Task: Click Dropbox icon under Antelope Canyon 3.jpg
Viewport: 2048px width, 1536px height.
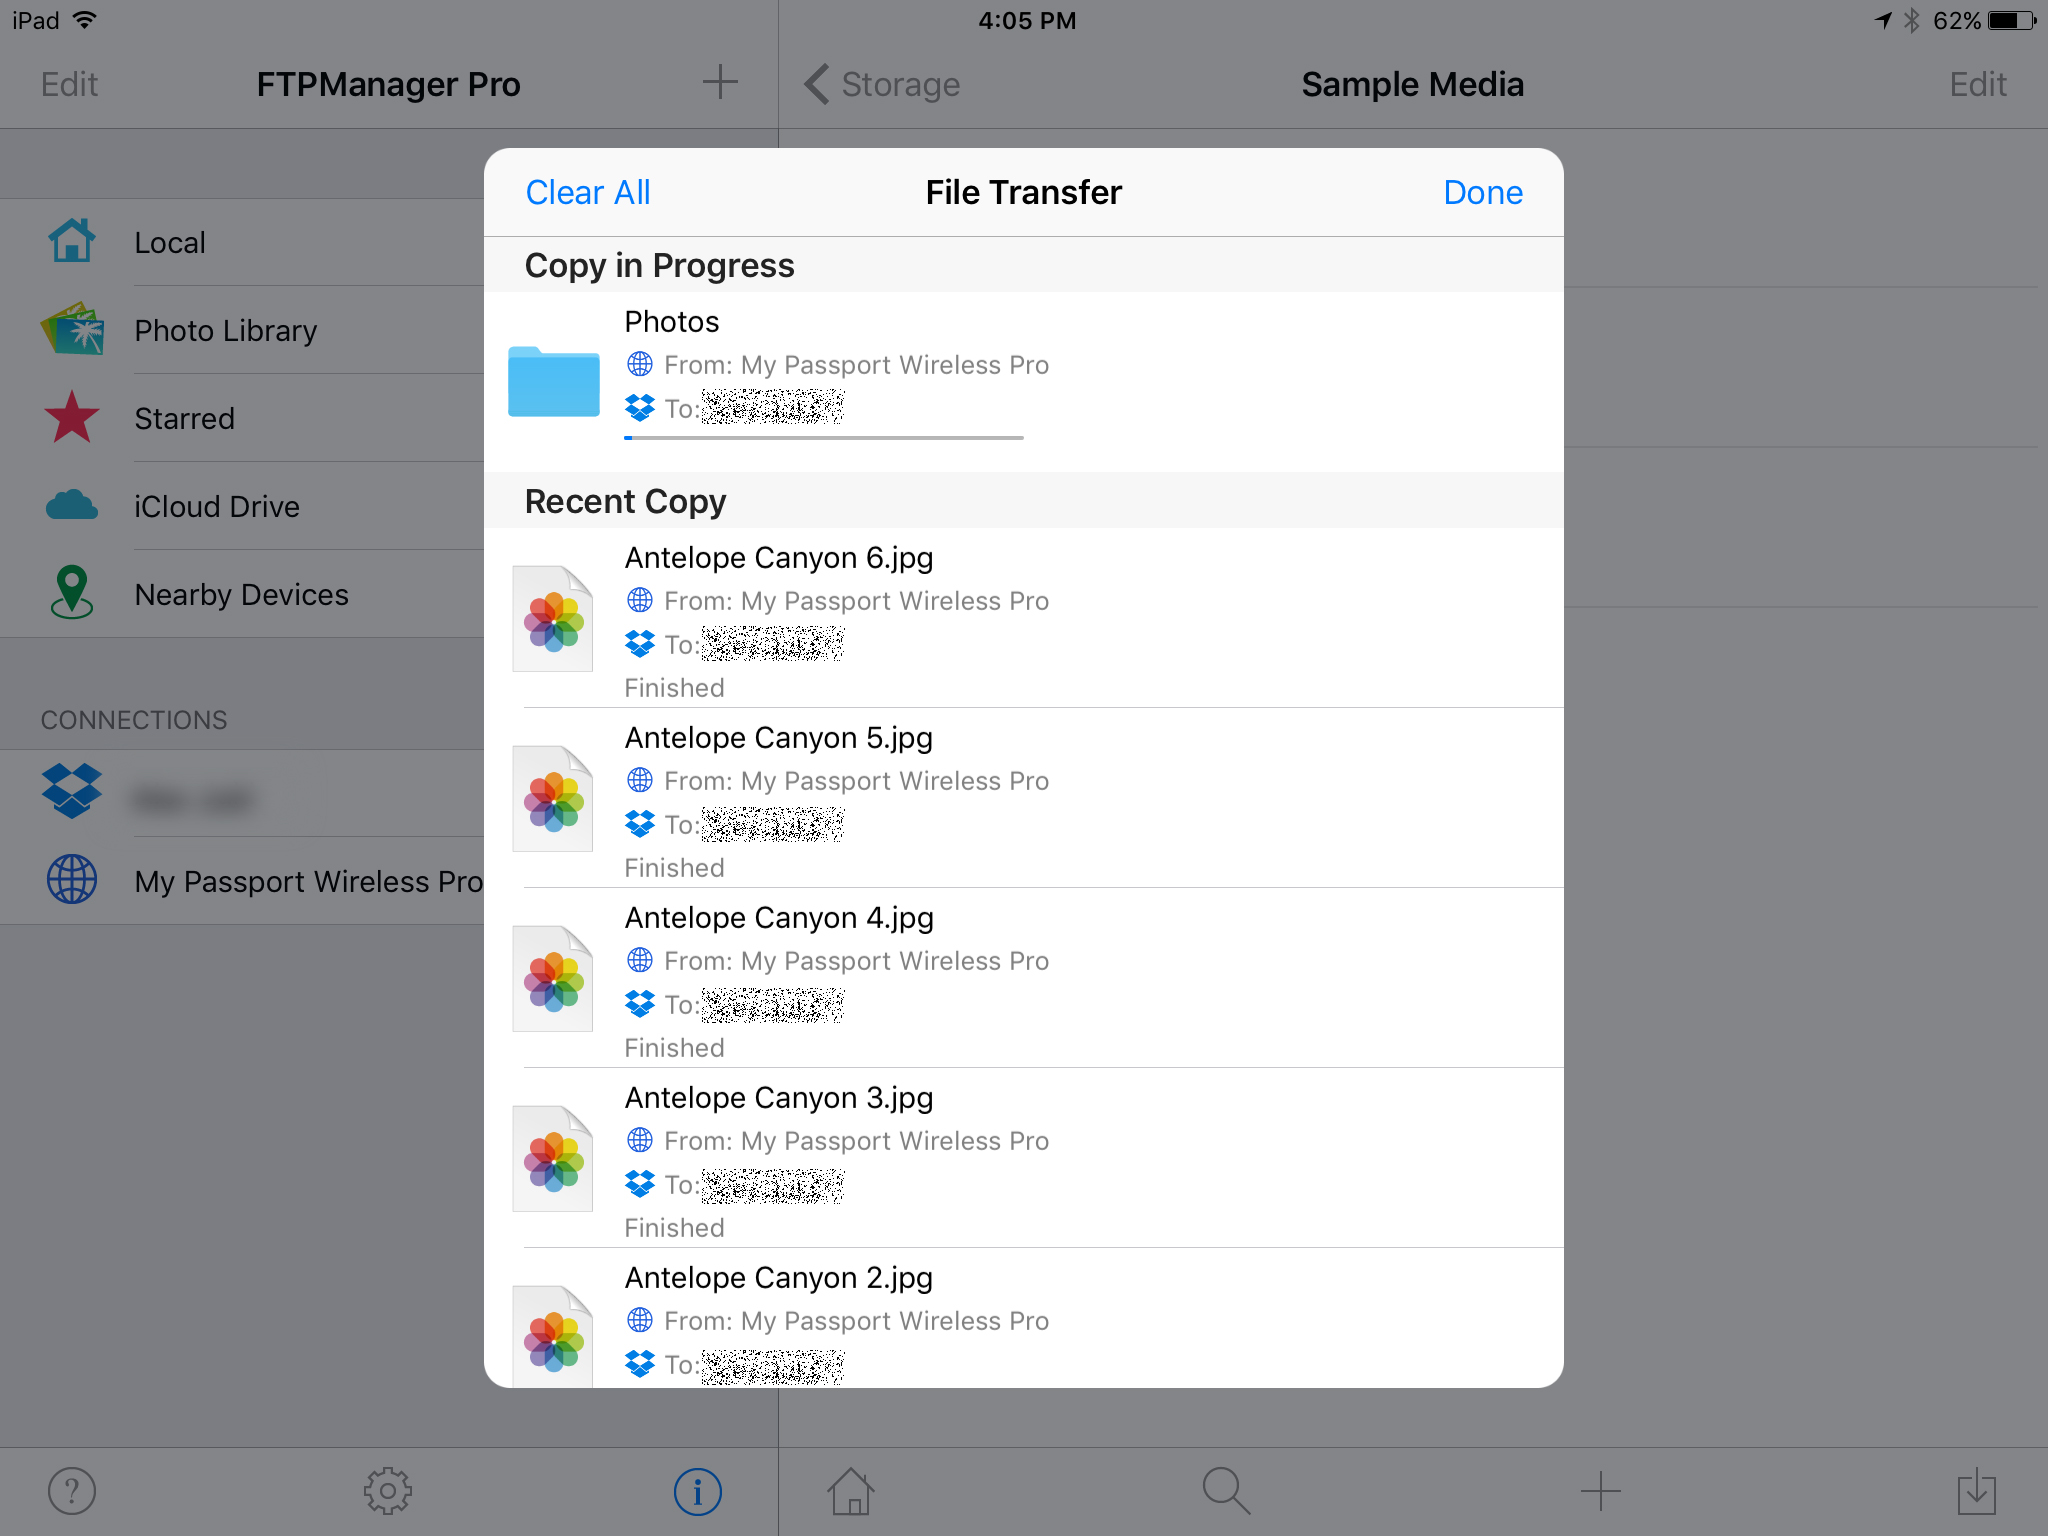Action: click(x=640, y=1184)
